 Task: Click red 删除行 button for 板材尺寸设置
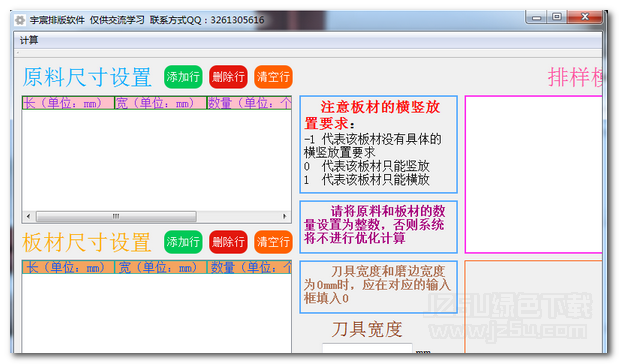[228, 242]
